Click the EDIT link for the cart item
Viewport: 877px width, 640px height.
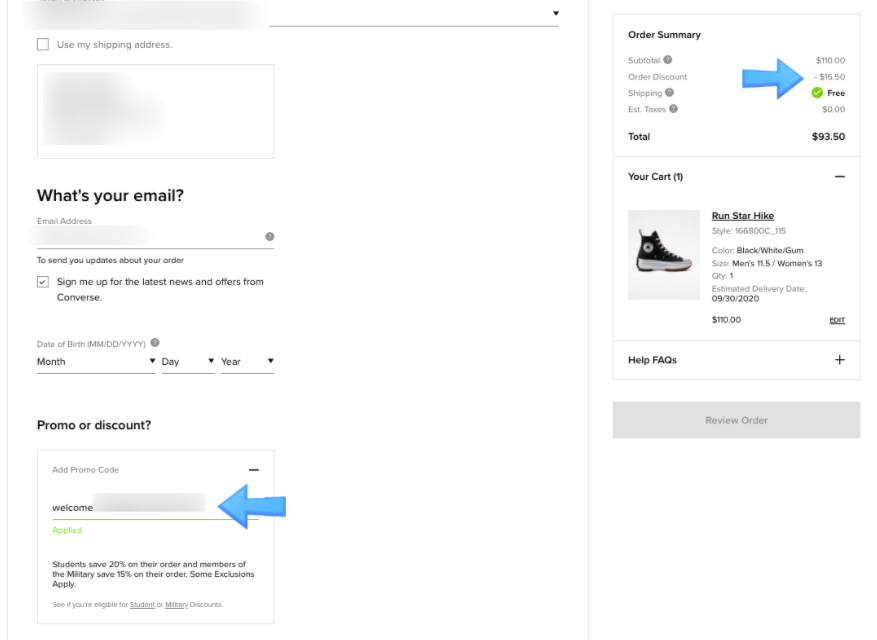[837, 320]
